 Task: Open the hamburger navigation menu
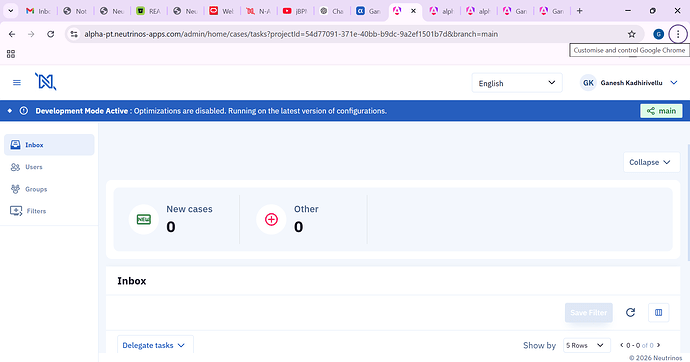(17, 83)
